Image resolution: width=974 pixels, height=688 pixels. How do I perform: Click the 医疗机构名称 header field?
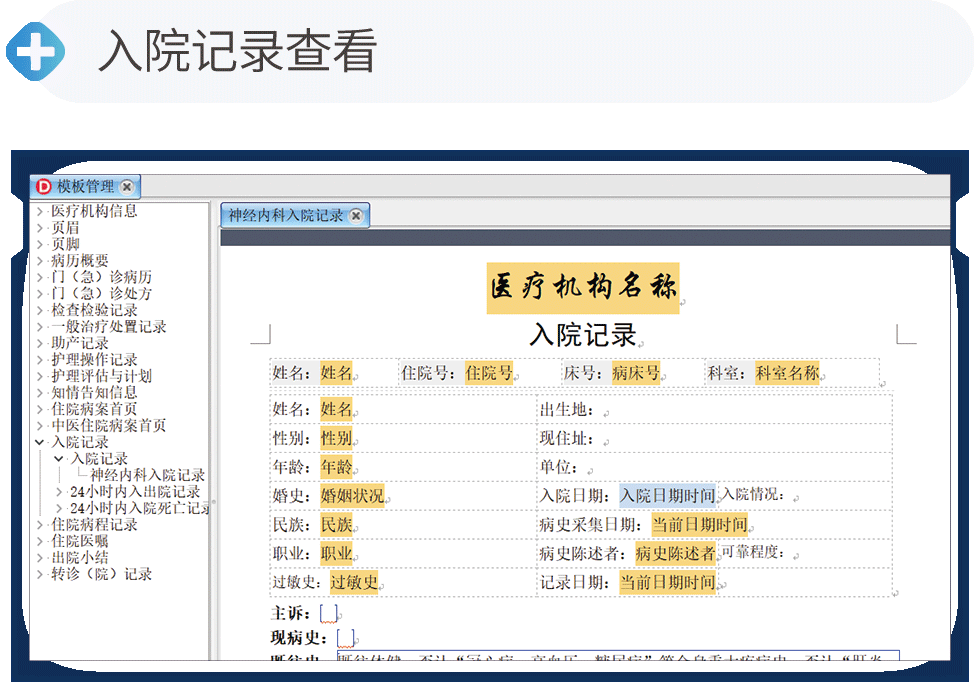point(583,288)
